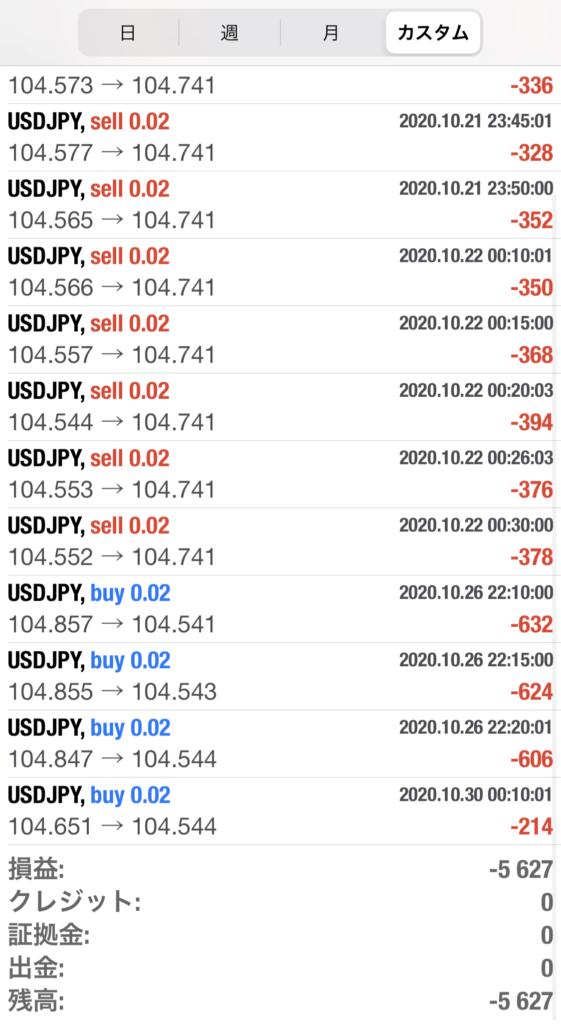Tap the 証拠金 margin summary row
The width and height of the screenshot is (561, 1024).
tap(280, 935)
